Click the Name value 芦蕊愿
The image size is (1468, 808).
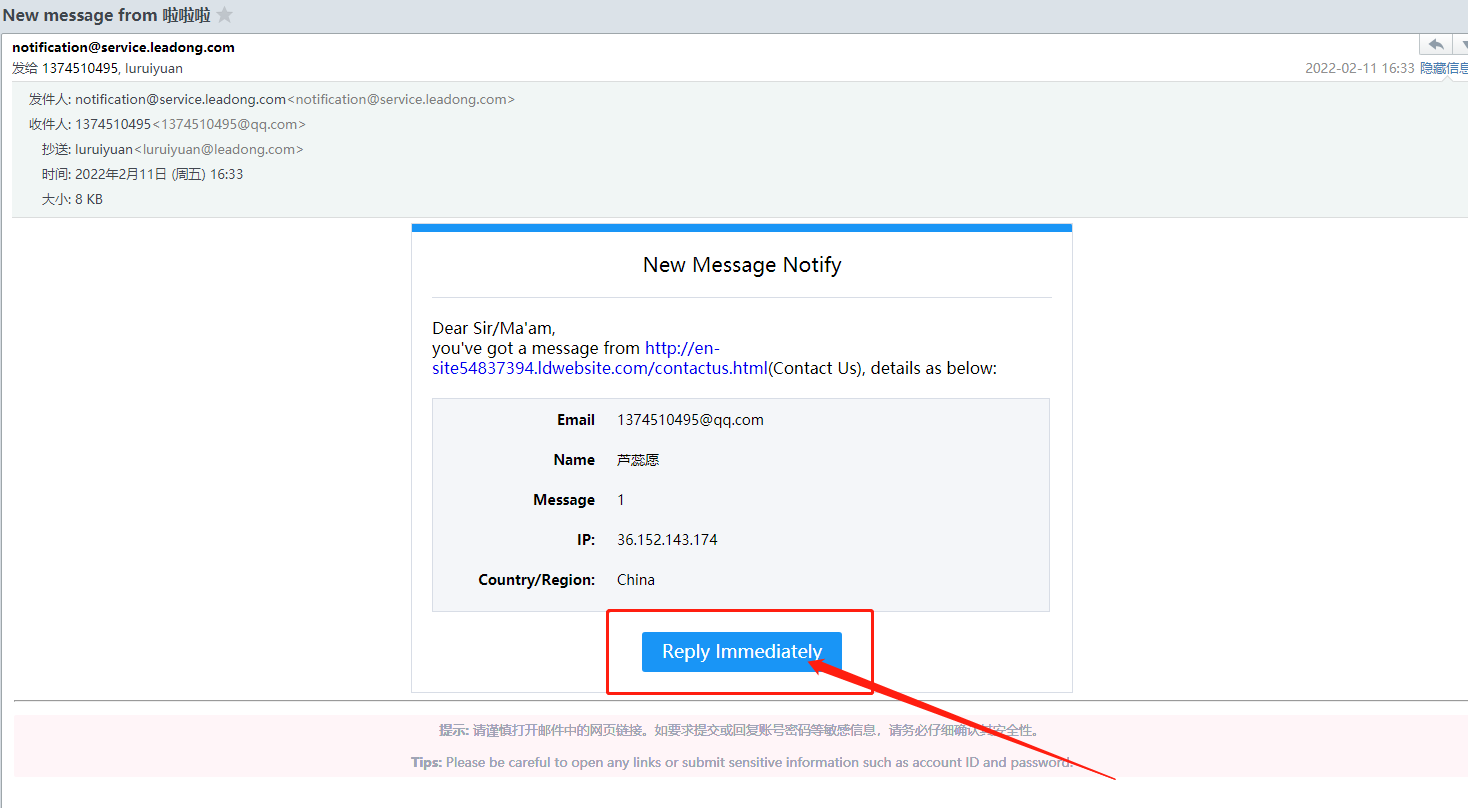click(638, 460)
